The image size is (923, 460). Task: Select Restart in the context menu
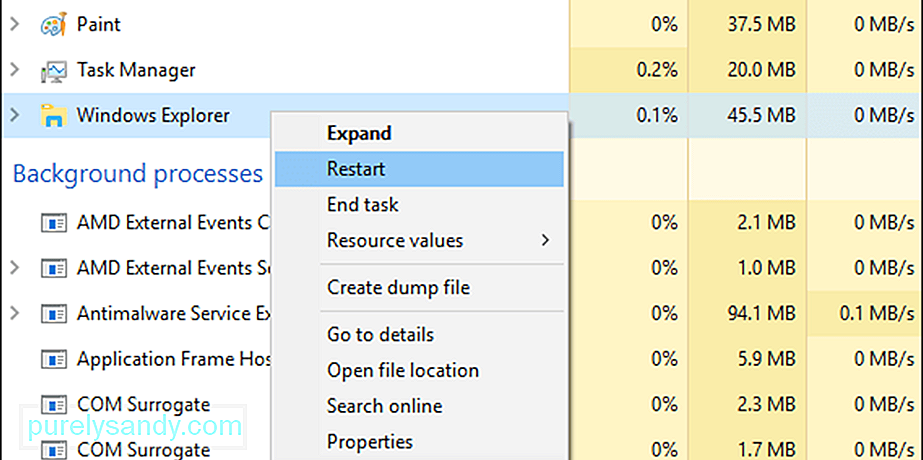click(419, 169)
